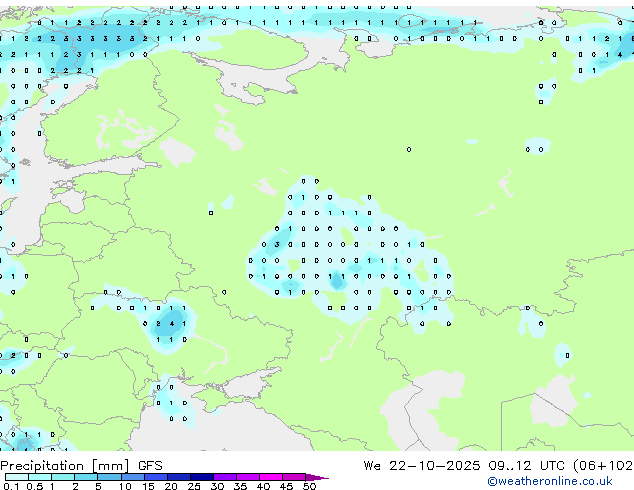This screenshot has height=490, width=634.
Task: Click the legend label '35'
Action: coord(240,486)
